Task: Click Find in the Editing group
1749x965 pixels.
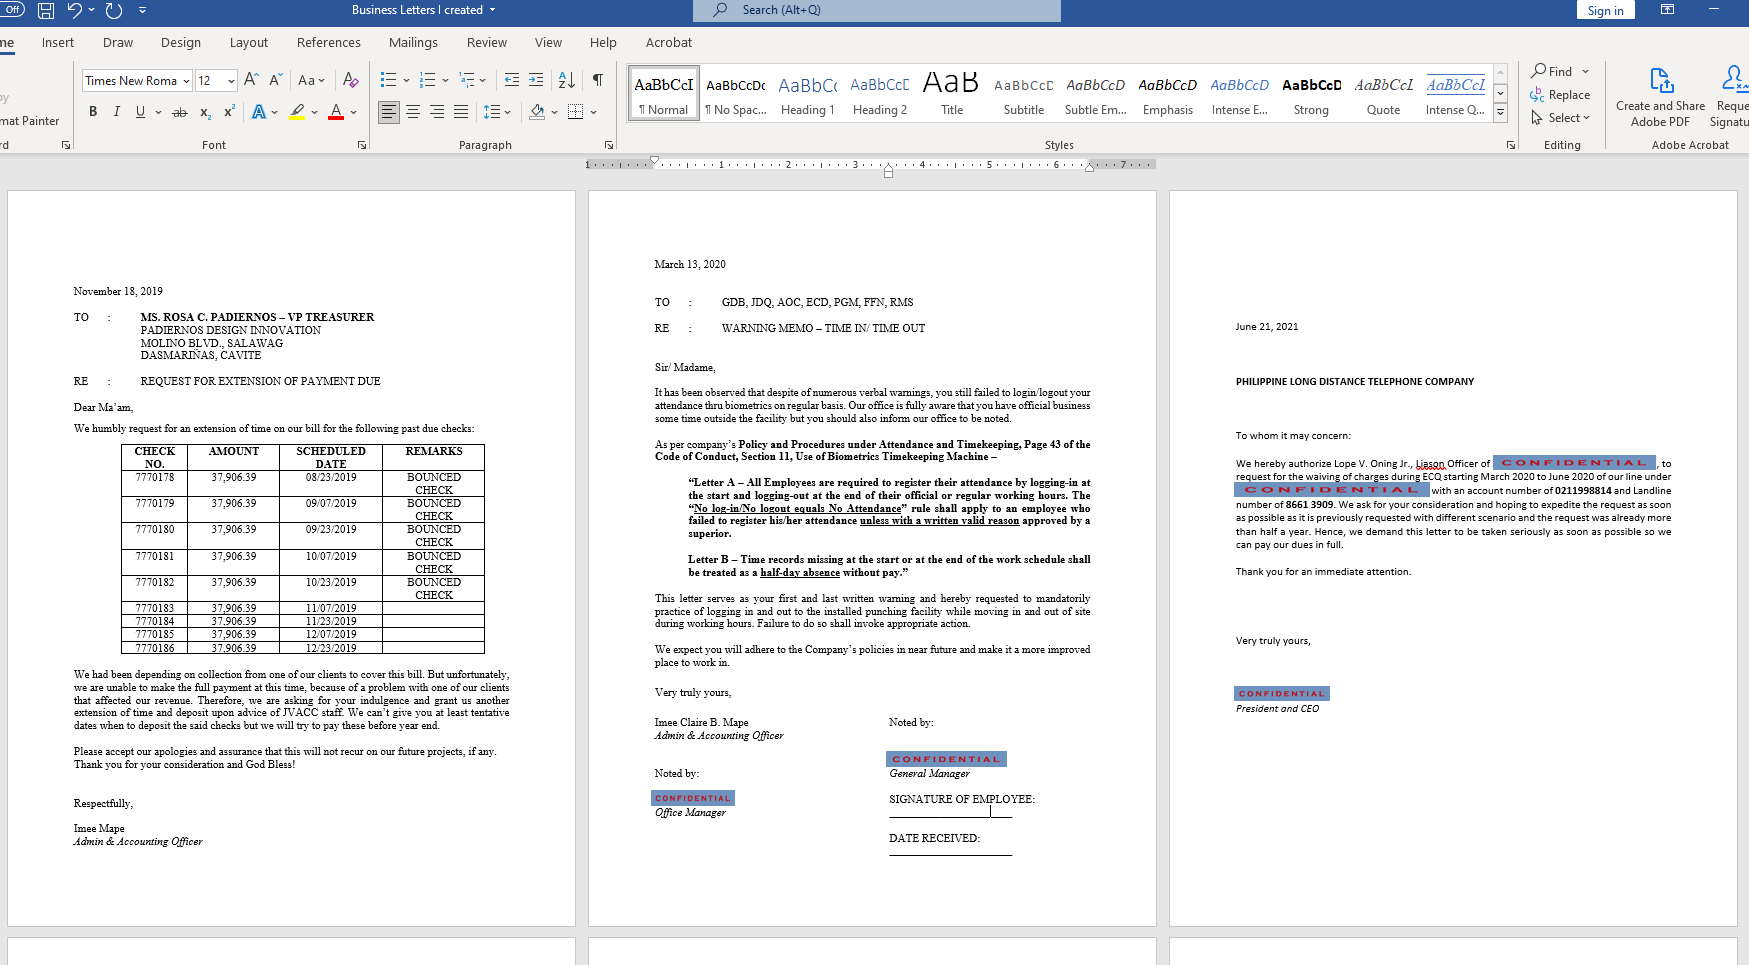Action: point(1552,72)
